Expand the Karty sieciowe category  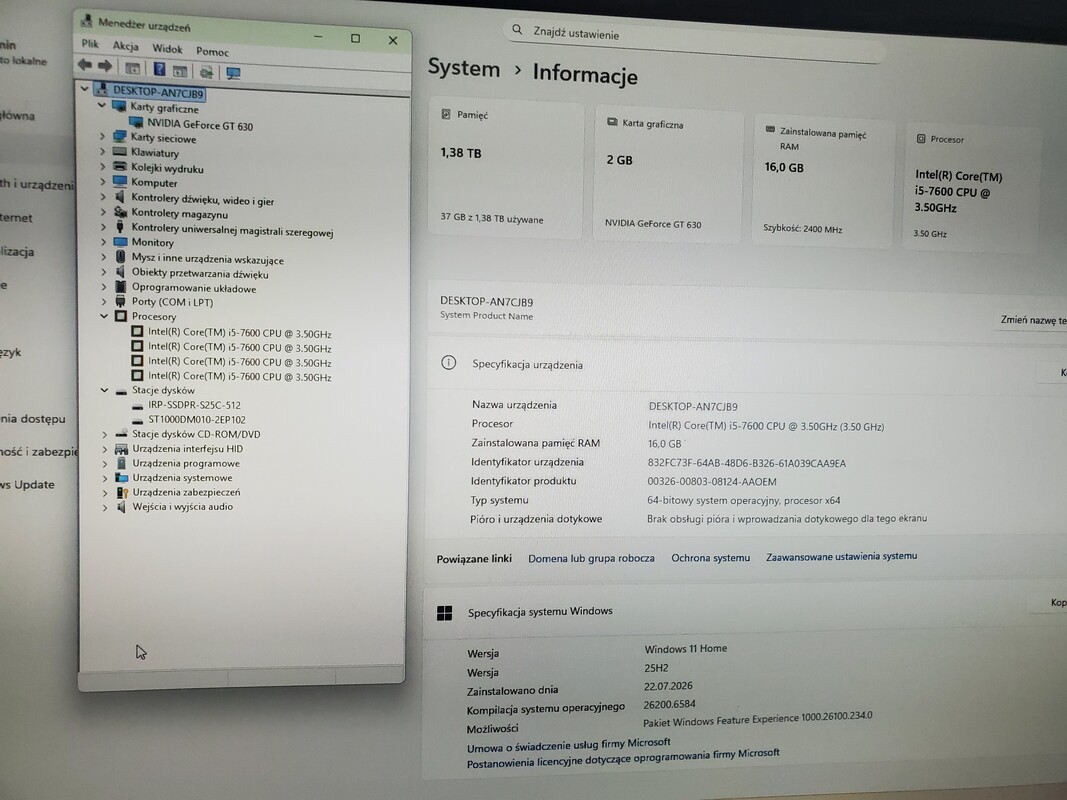tap(103, 136)
